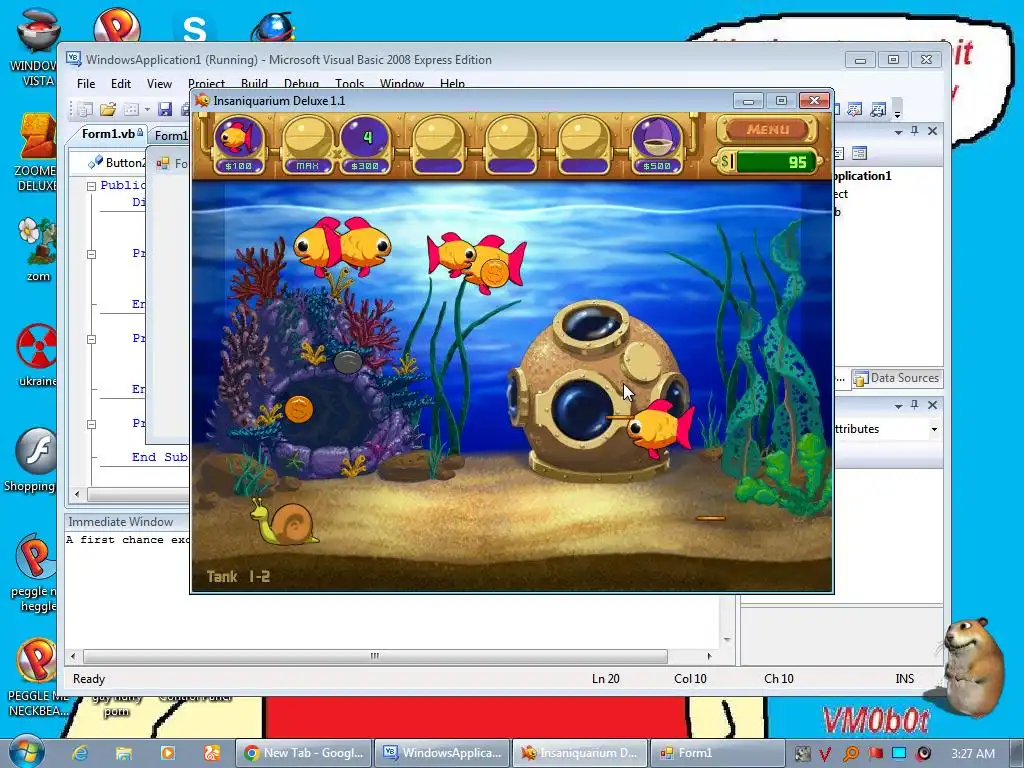Screen dimensions: 1024x768
Task: Collect the coin near the cave
Action: pyautogui.click(x=299, y=409)
